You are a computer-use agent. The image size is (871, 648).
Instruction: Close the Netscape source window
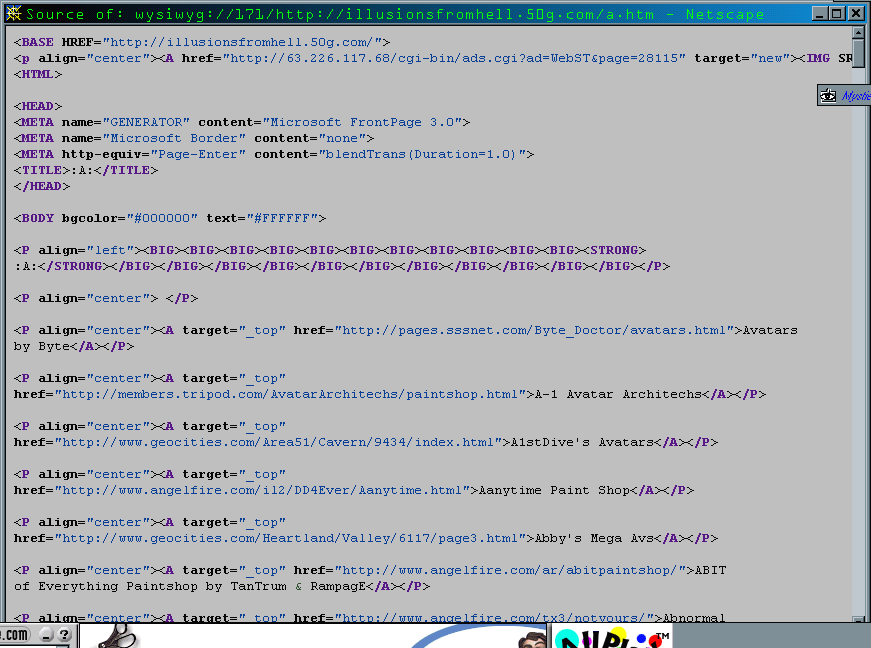(x=857, y=13)
